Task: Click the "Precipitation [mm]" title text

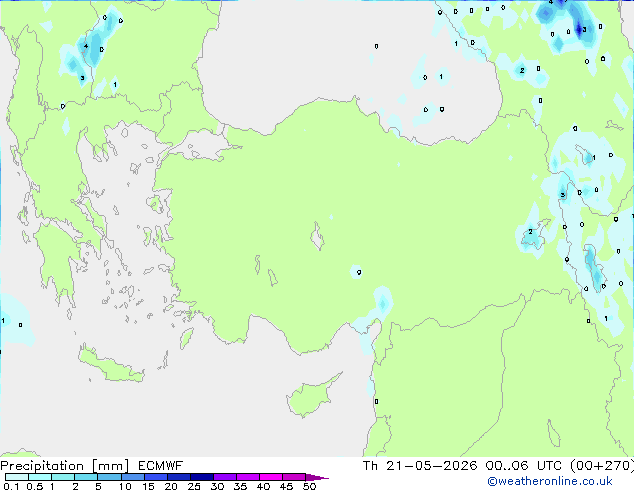Action: [x=65, y=466]
